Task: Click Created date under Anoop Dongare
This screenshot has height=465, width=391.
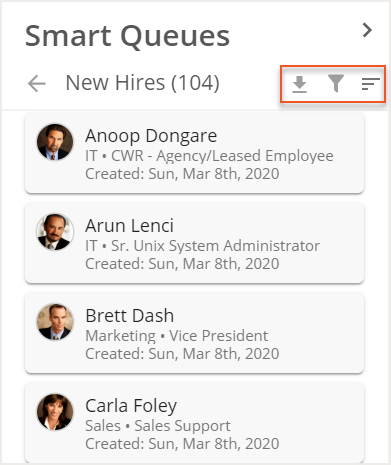Action: (182, 174)
